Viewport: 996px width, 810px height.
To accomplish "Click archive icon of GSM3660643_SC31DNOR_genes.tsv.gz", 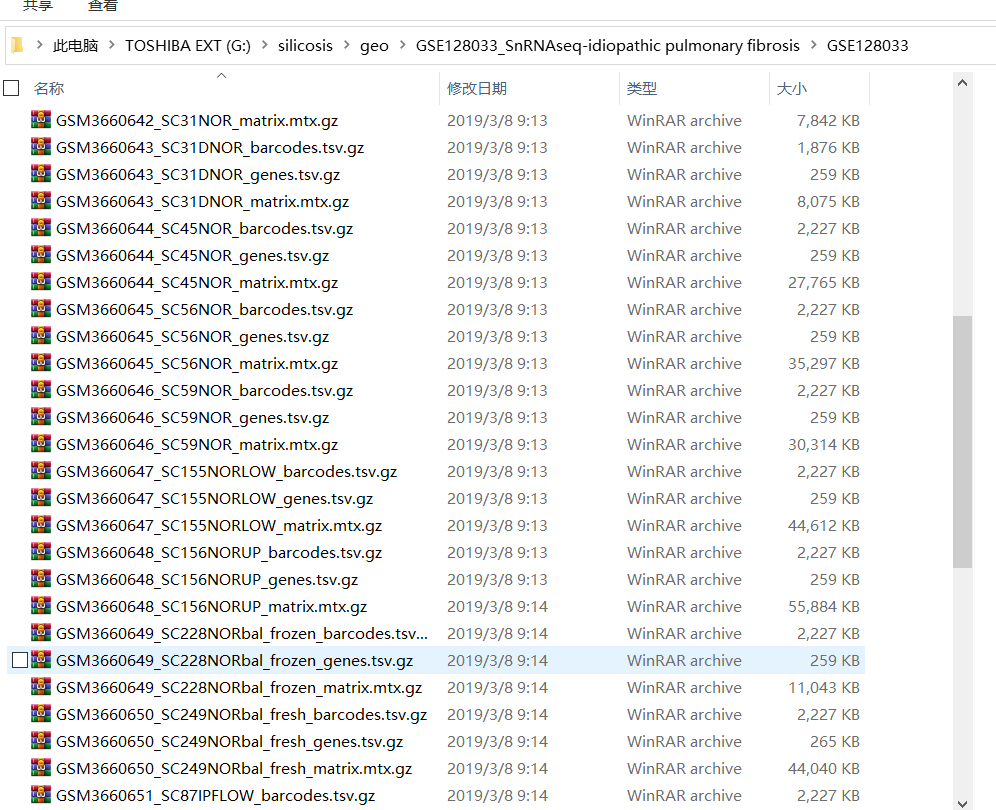I will (41, 173).
